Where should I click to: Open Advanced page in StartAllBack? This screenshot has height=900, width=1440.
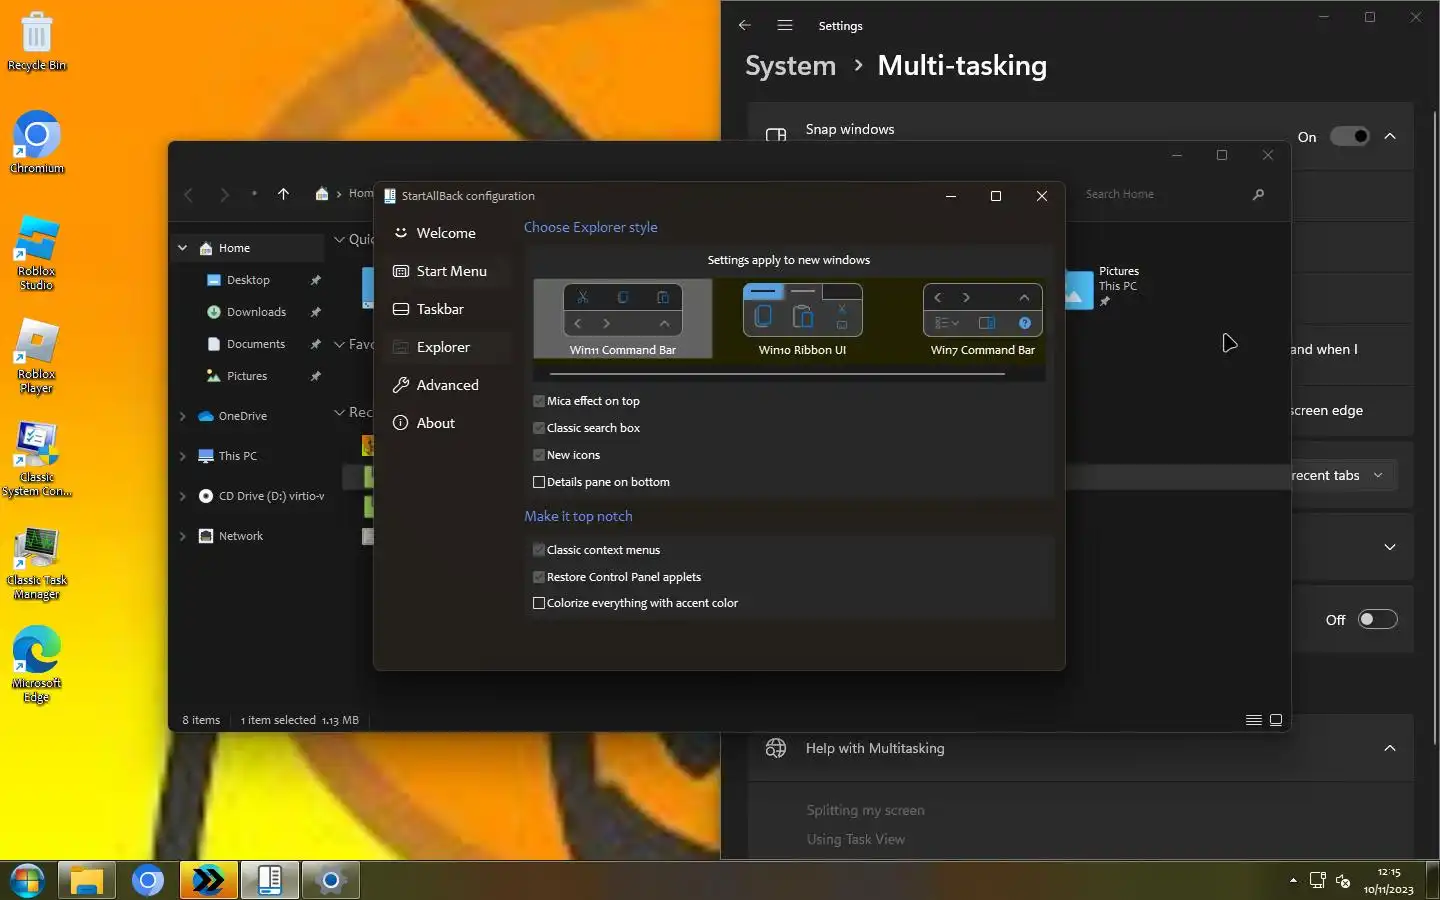point(447,385)
